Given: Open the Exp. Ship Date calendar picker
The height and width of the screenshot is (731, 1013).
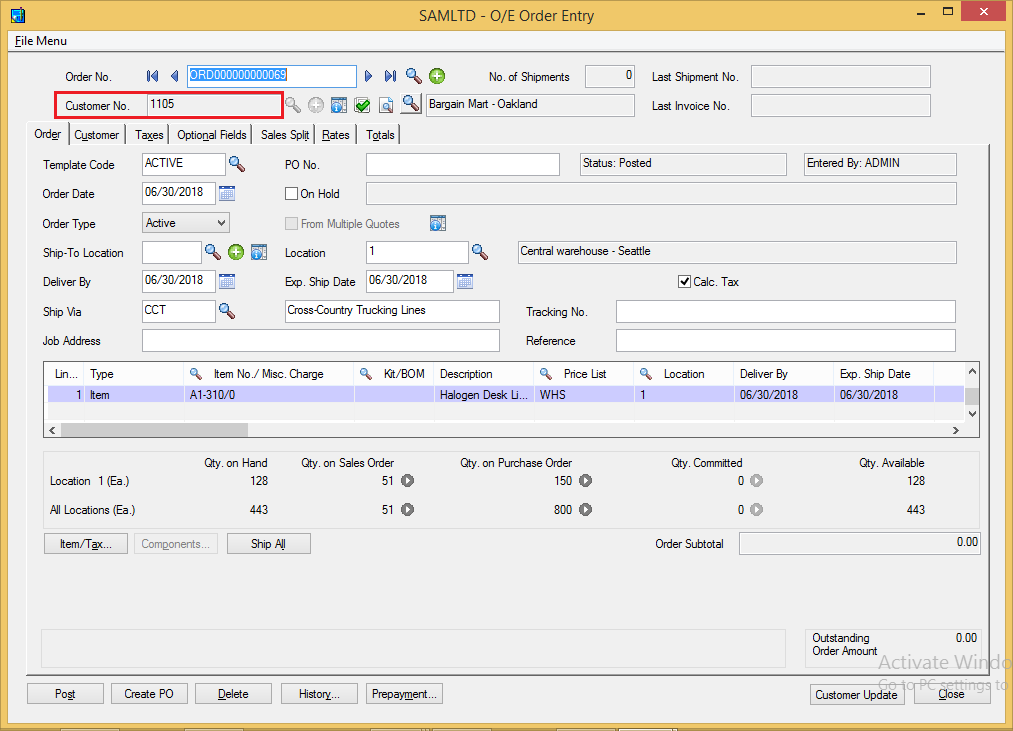Looking at the screenshot, I should pos(465,281).
